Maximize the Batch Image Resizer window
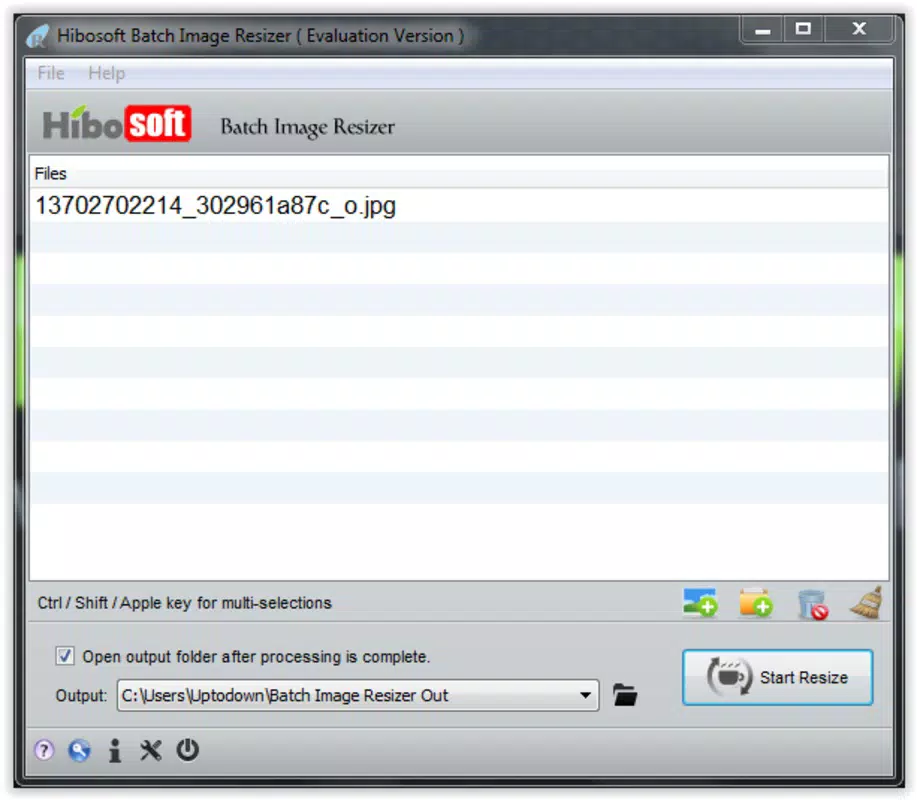Screen dimensions: 917x800 coord(803,29)
